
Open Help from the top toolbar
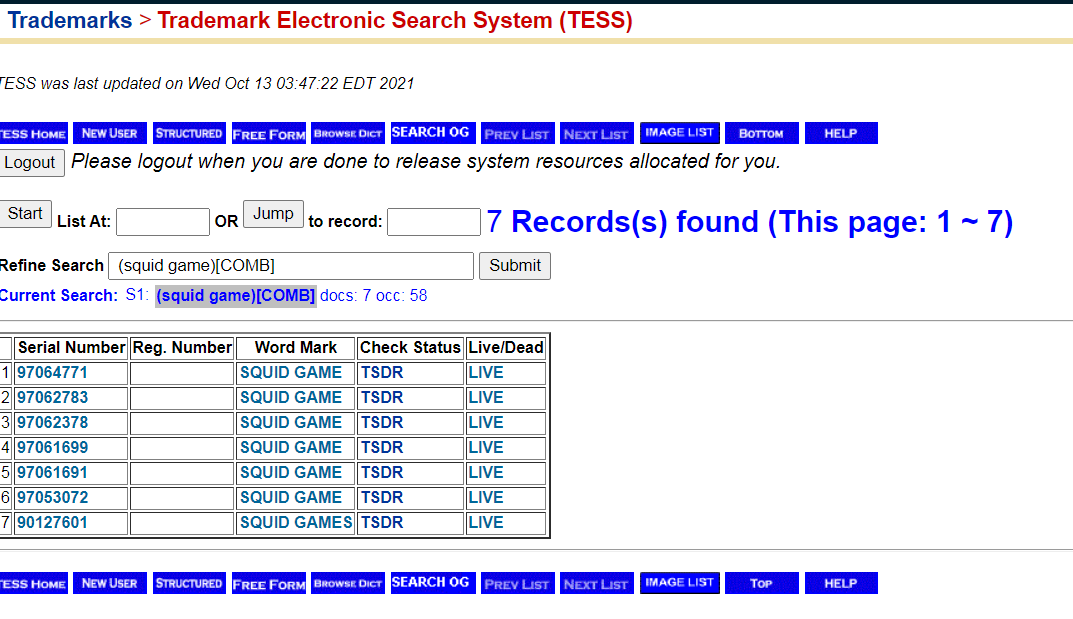tap(840, 133)
